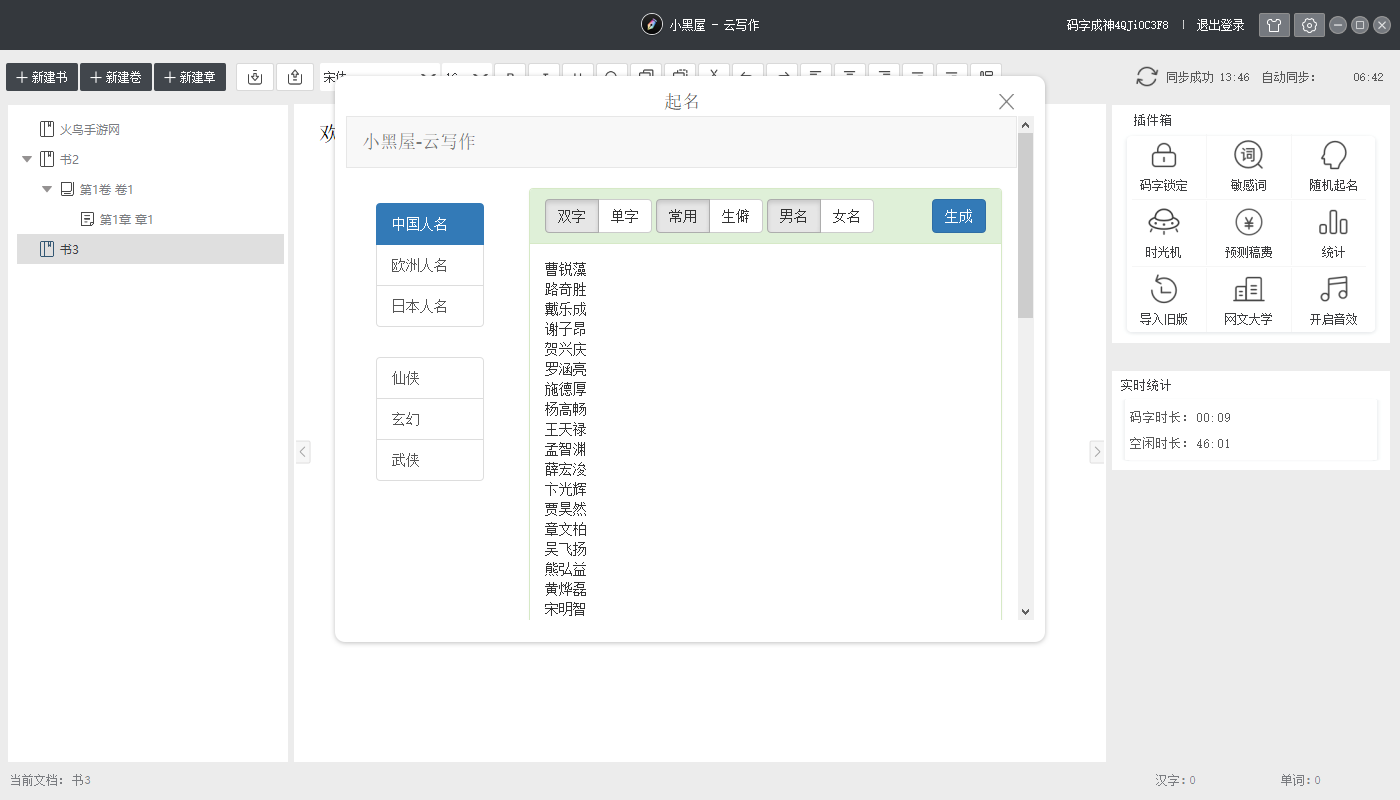Select 单字 single-character name option

pos(625,216)
